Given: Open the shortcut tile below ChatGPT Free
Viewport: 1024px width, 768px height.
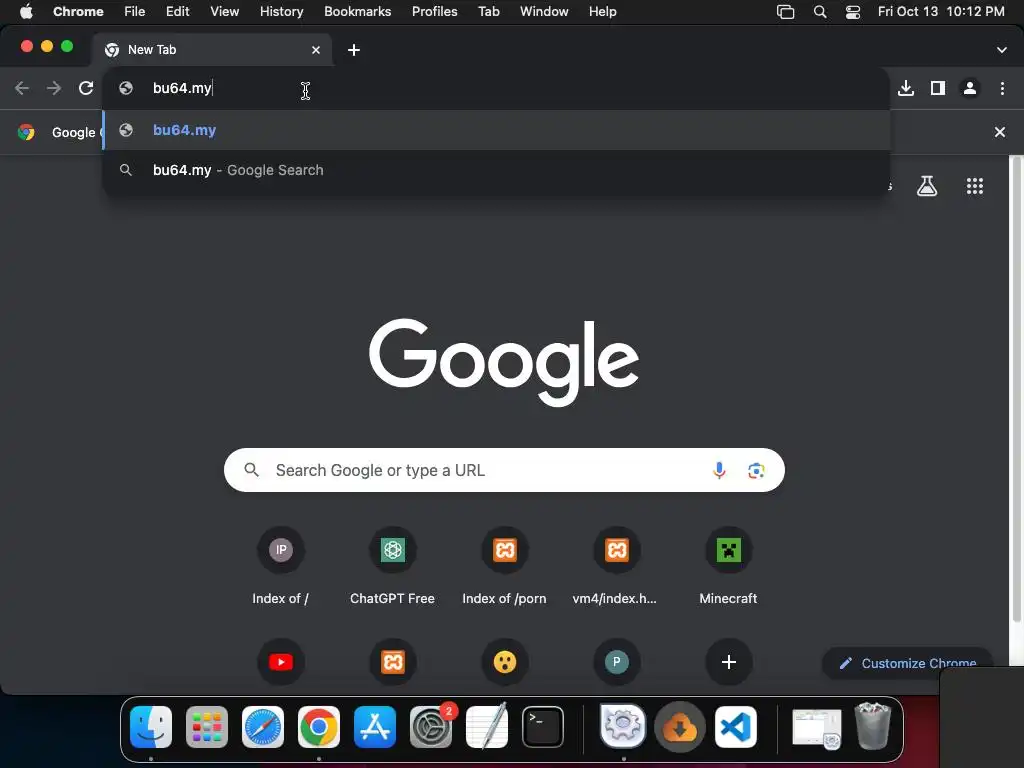Looking at the screenshot, I should [x=392, y=662].
